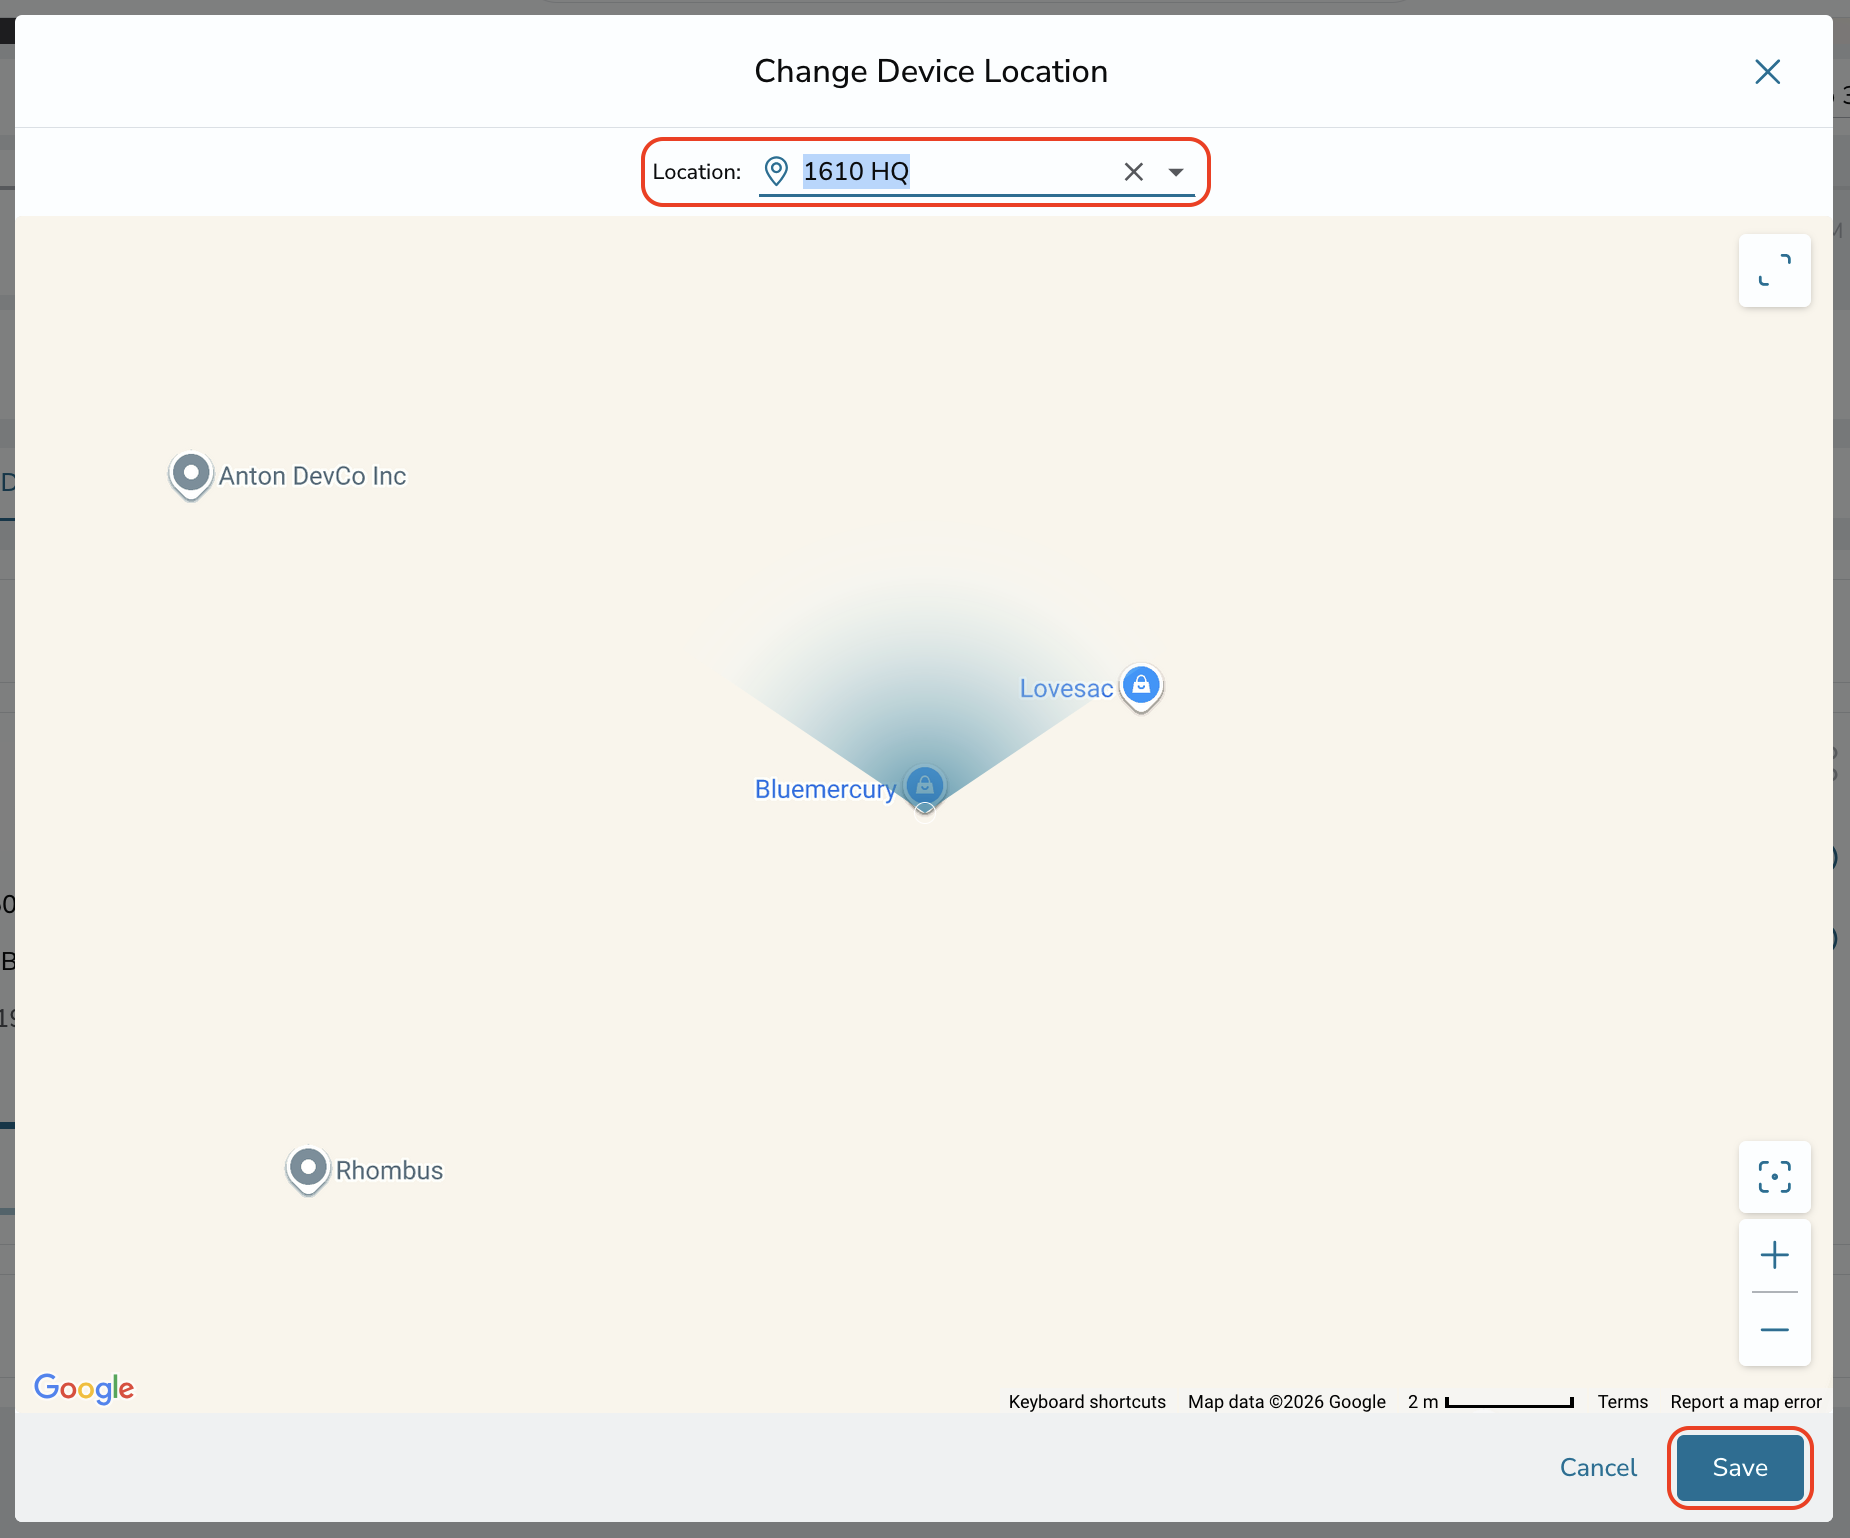Select the Lovesac shop marker

pyautogui.click(x=1141, y=686)
